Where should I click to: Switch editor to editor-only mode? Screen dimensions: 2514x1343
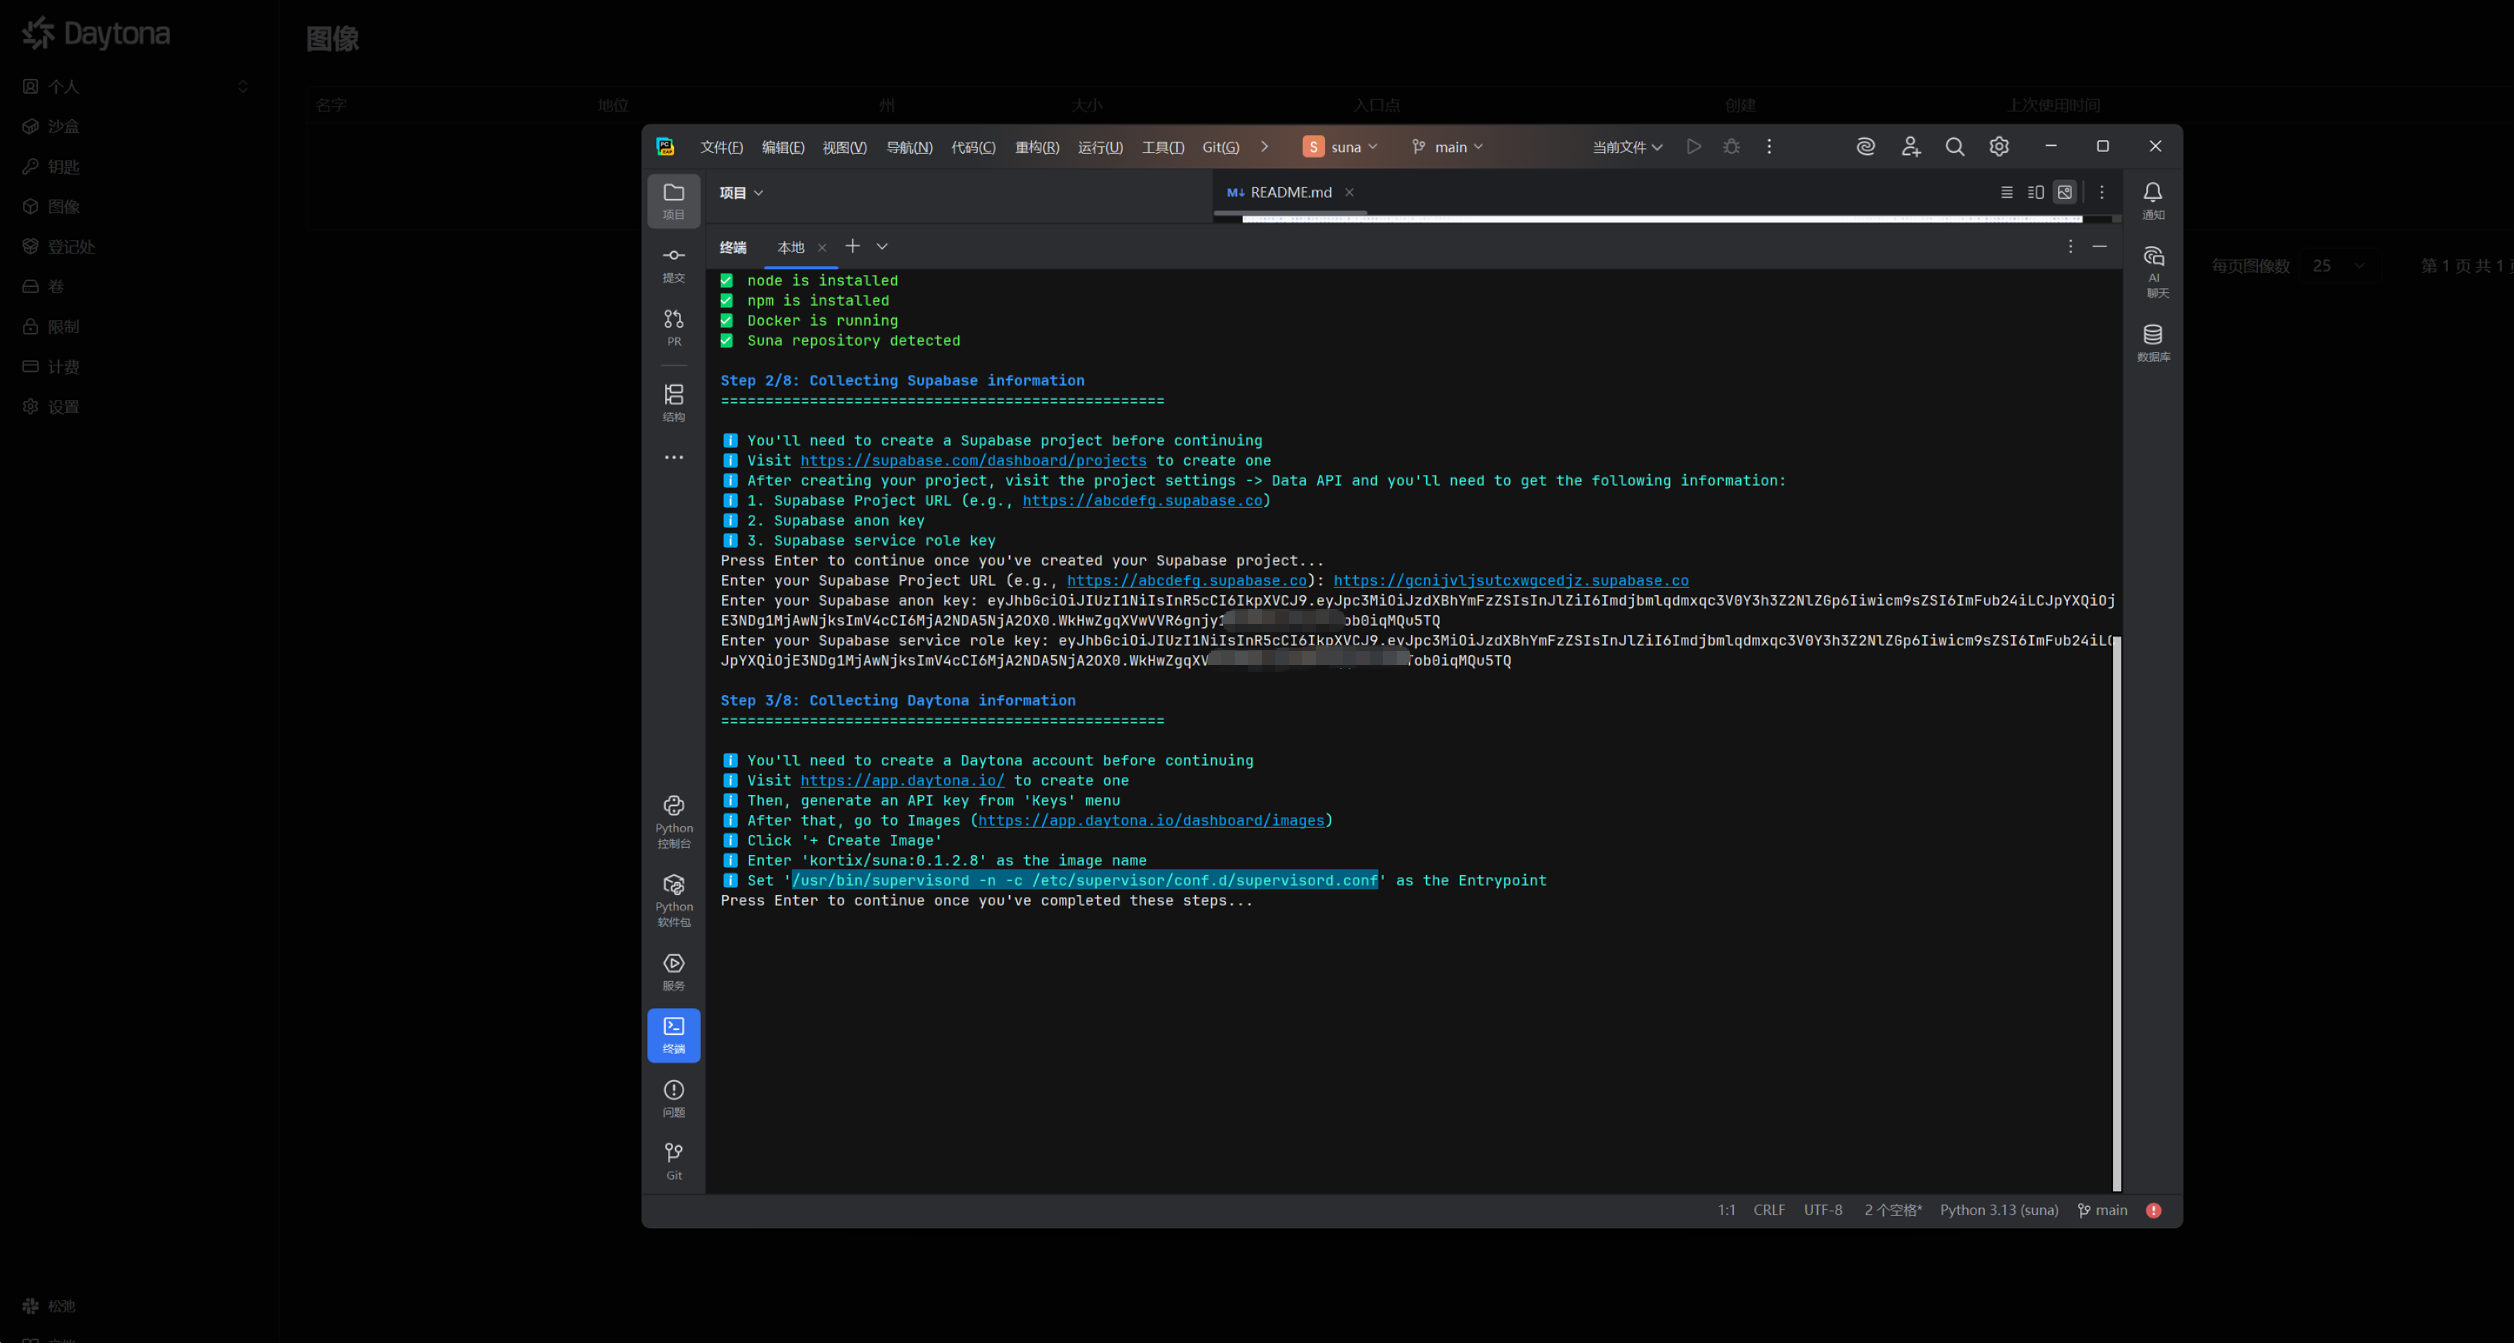click(2006, 192)
